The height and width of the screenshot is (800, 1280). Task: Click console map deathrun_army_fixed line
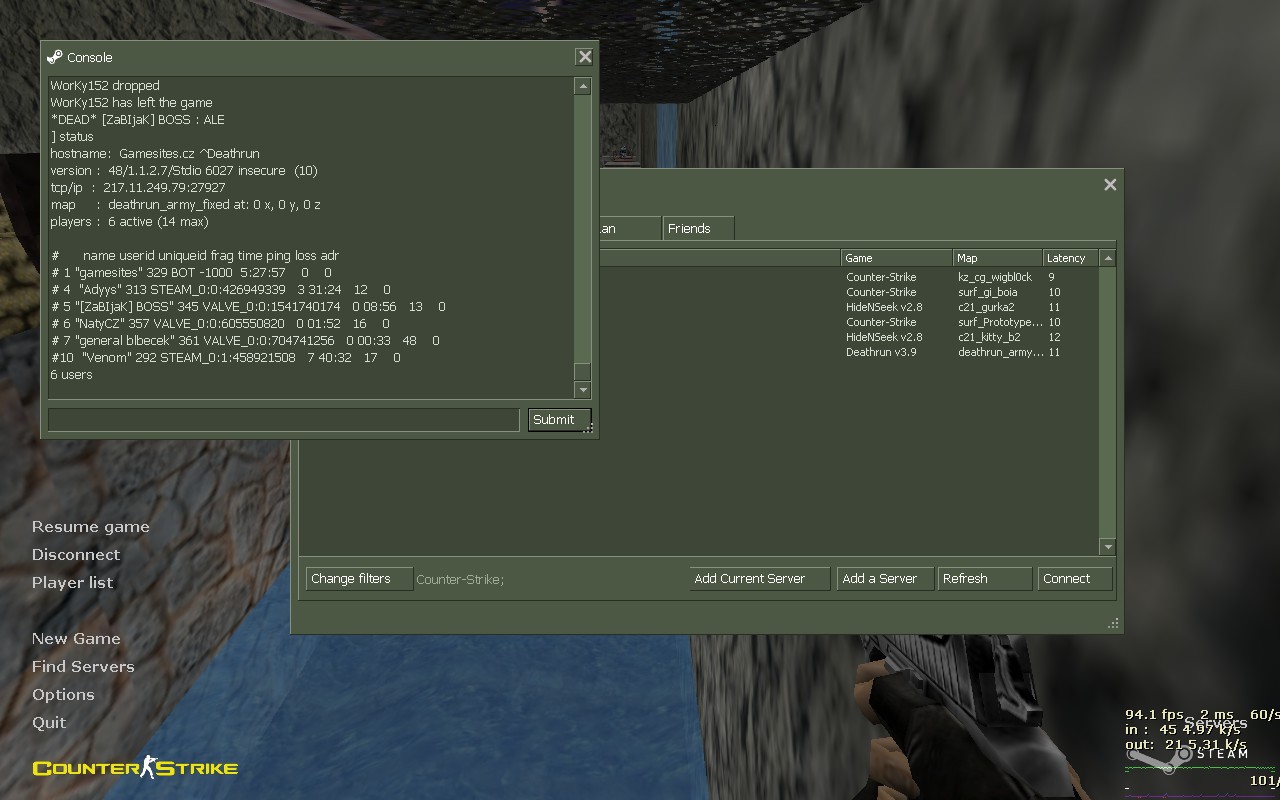point(185,205)
